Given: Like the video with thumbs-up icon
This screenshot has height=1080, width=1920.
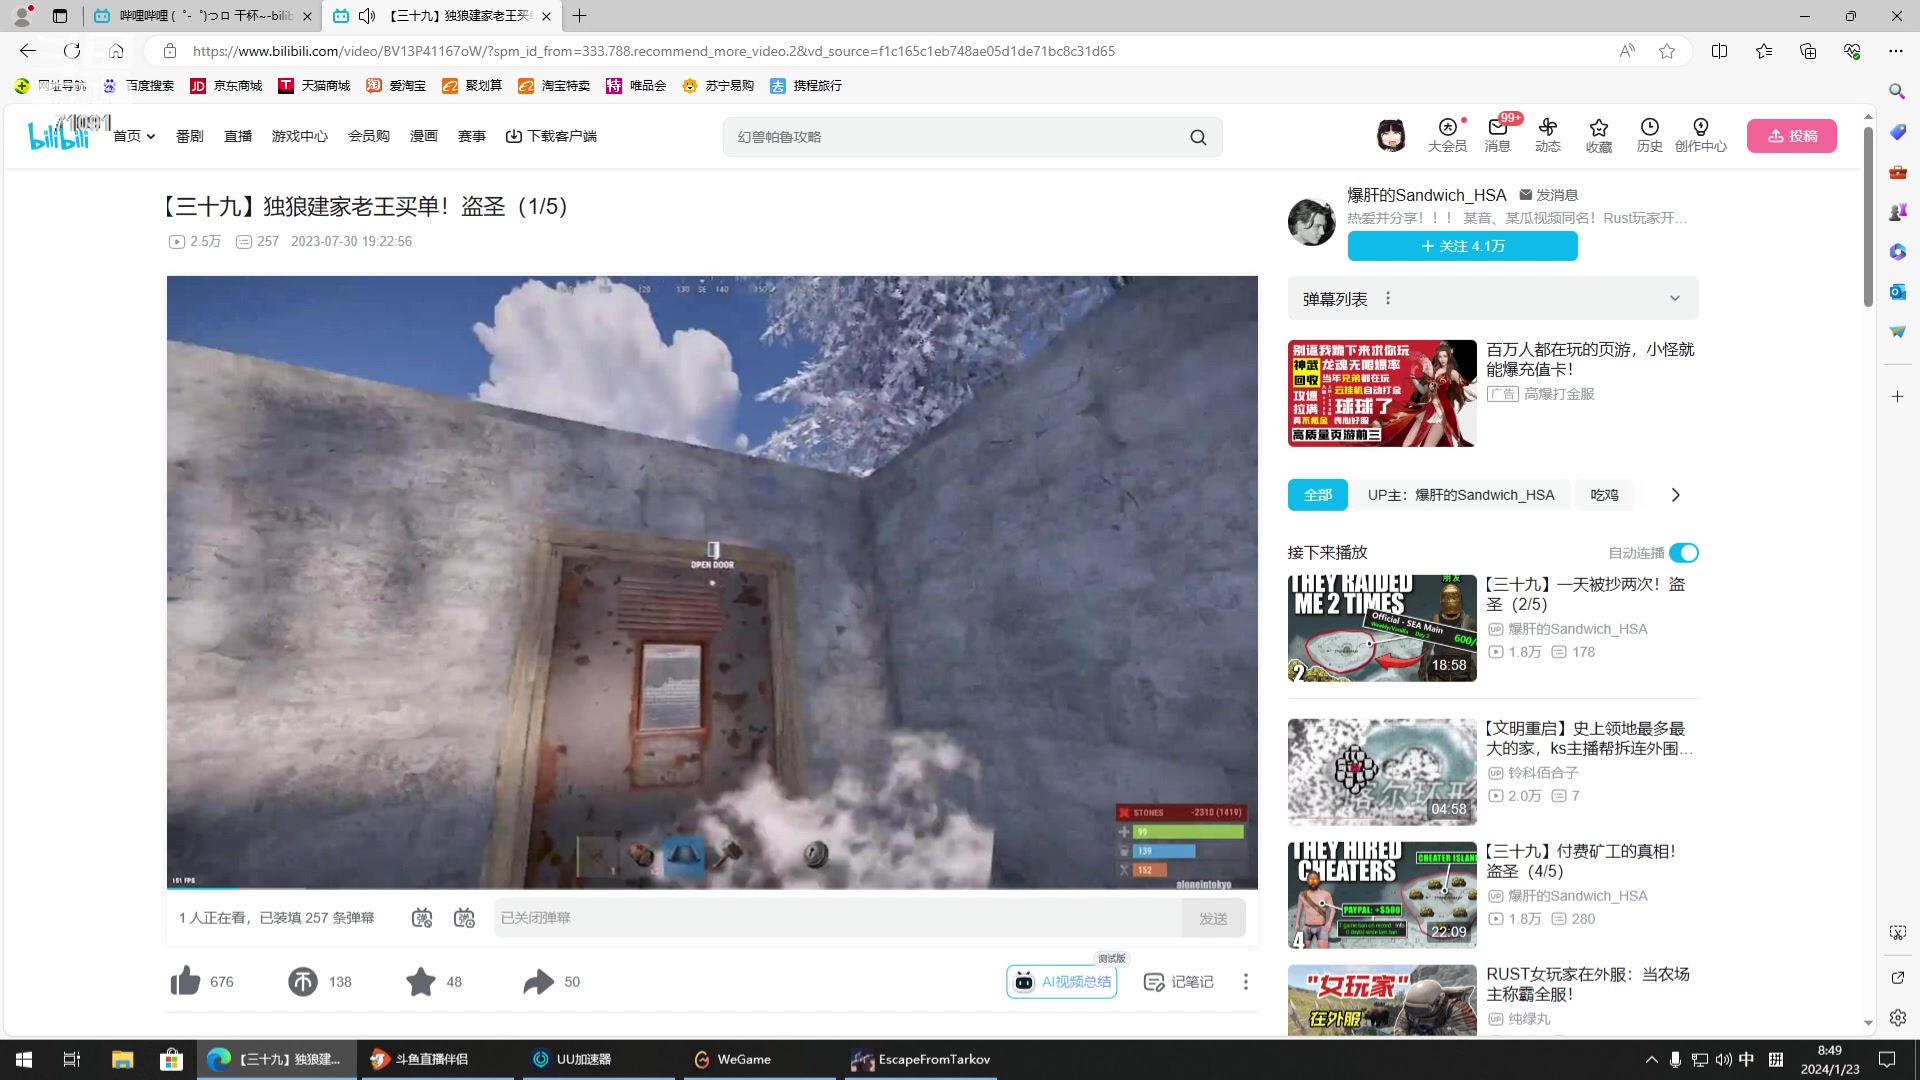Looking at the screenshot, I should pyautogui.click(x=185, y=982).
